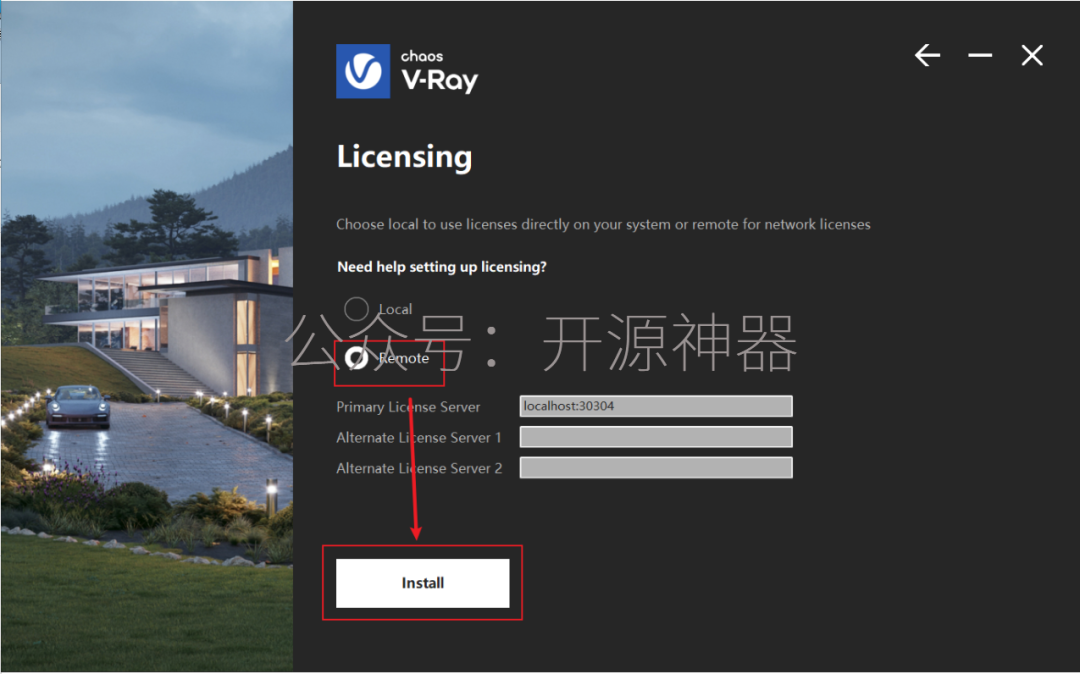This screenshot has width=1080, height=674.
Task: Click the blue Chaos V-Ray logo icon
Action: (x=363, y=71)
